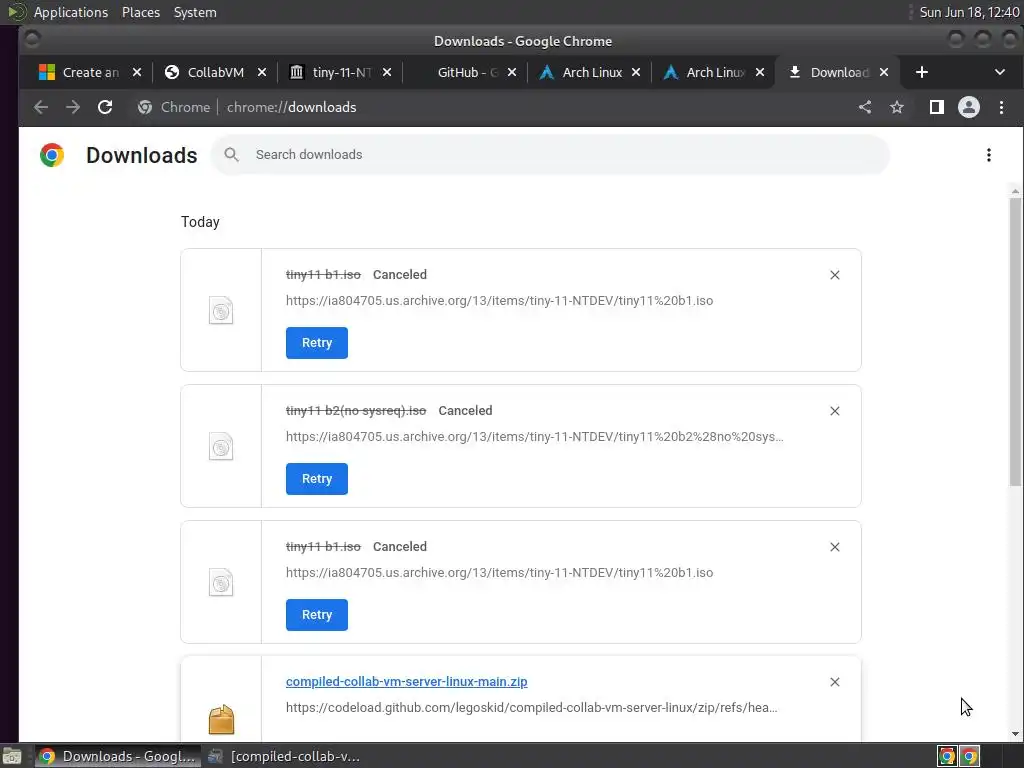1024x768 pixels.
Task: Share this page via the share icon
Action: coord(865,107)
